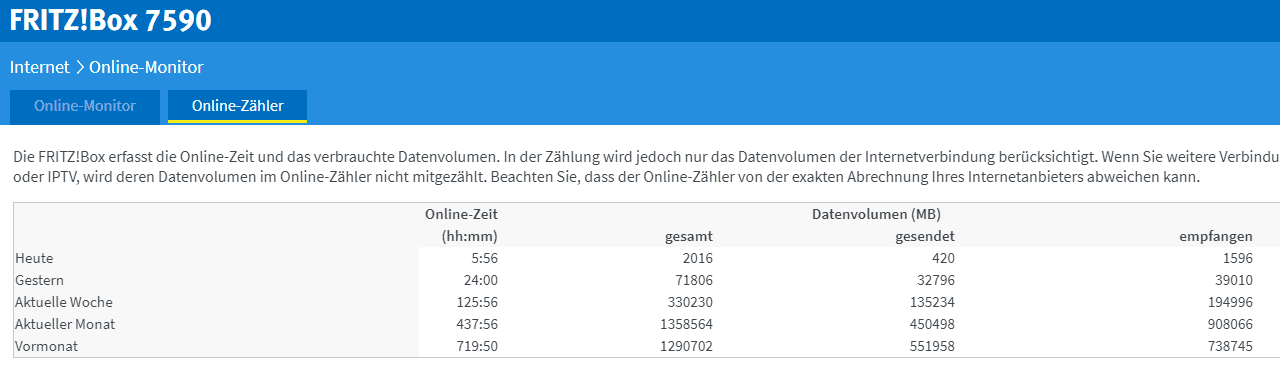This screenshot has height=370, width=1280.
Task: Switch to the Online-Monitor tab
Action: pos(84,105)
